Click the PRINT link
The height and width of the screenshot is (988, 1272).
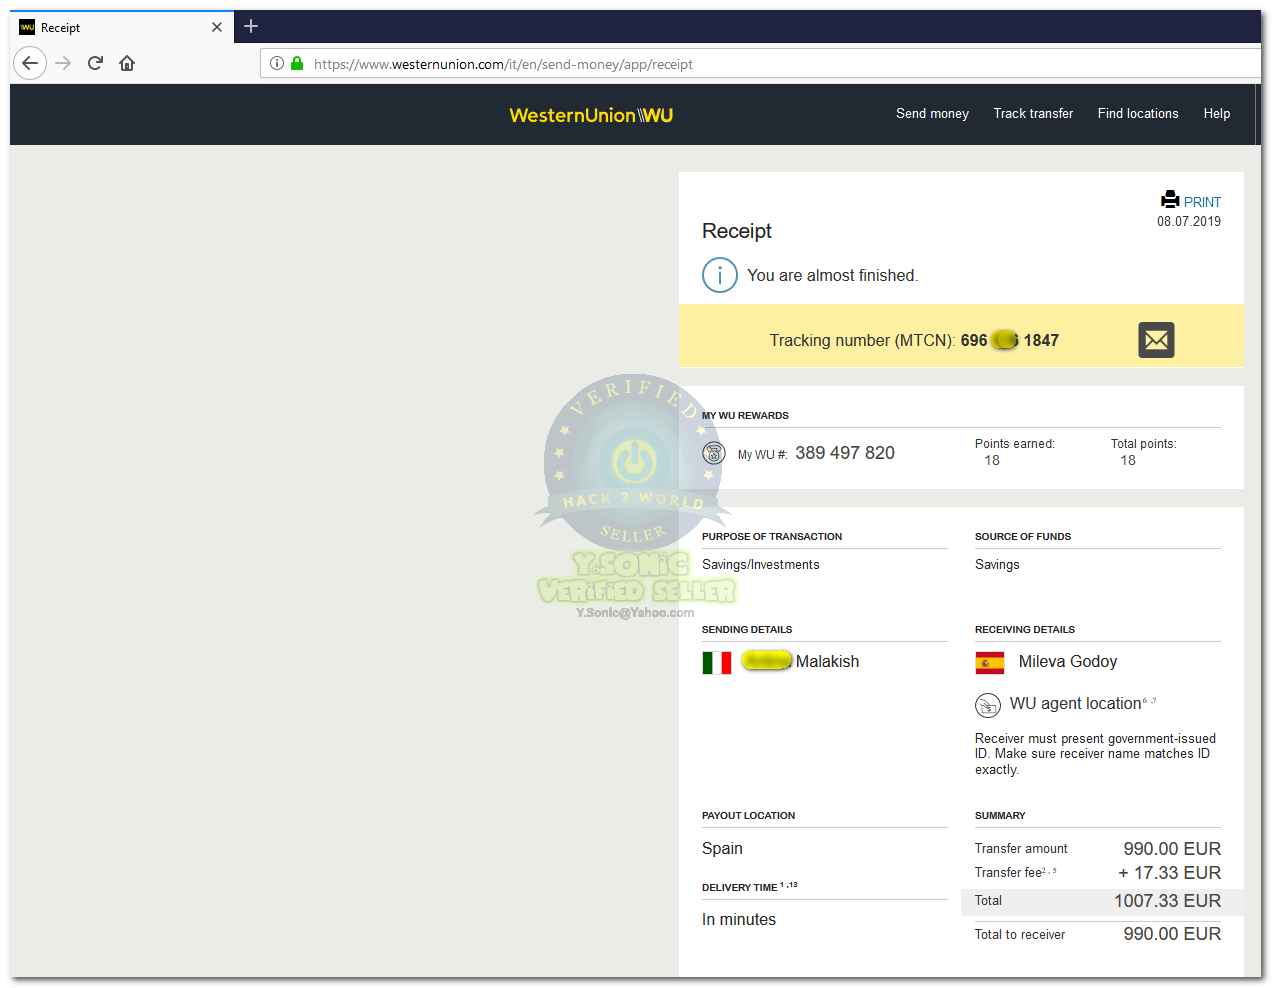(1202, 202)
